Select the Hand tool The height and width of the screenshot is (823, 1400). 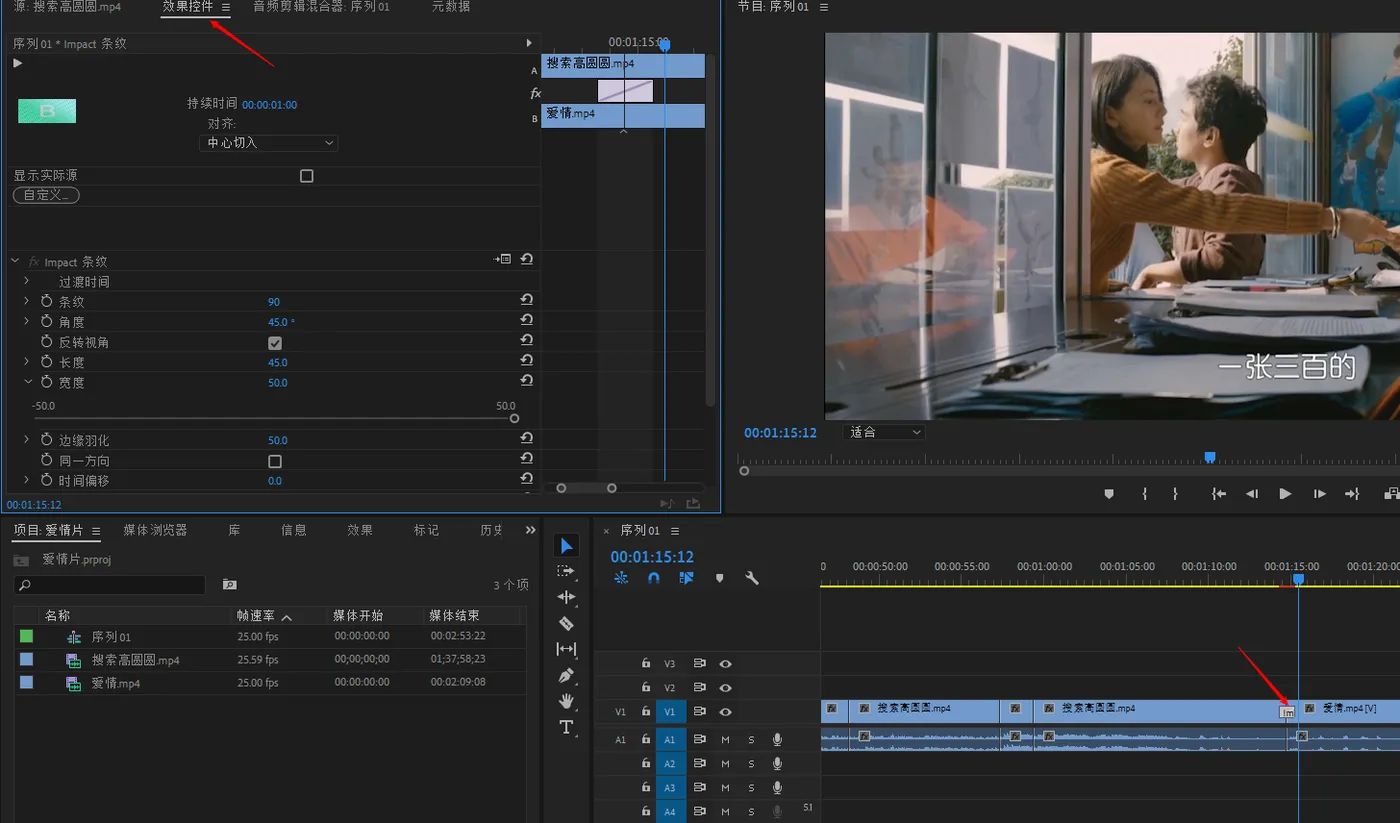(x=566, y=701)
